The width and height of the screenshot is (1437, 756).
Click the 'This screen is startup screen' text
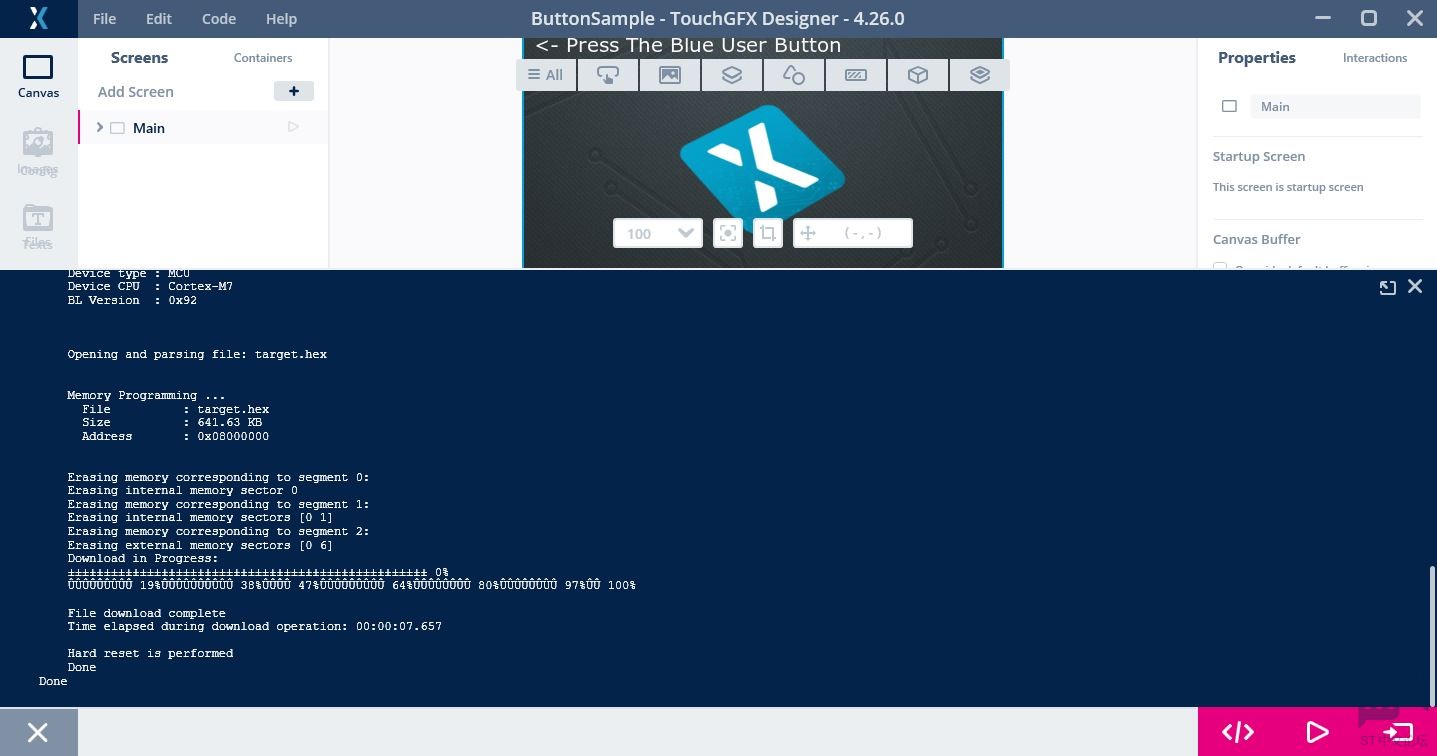[1288, 187]
